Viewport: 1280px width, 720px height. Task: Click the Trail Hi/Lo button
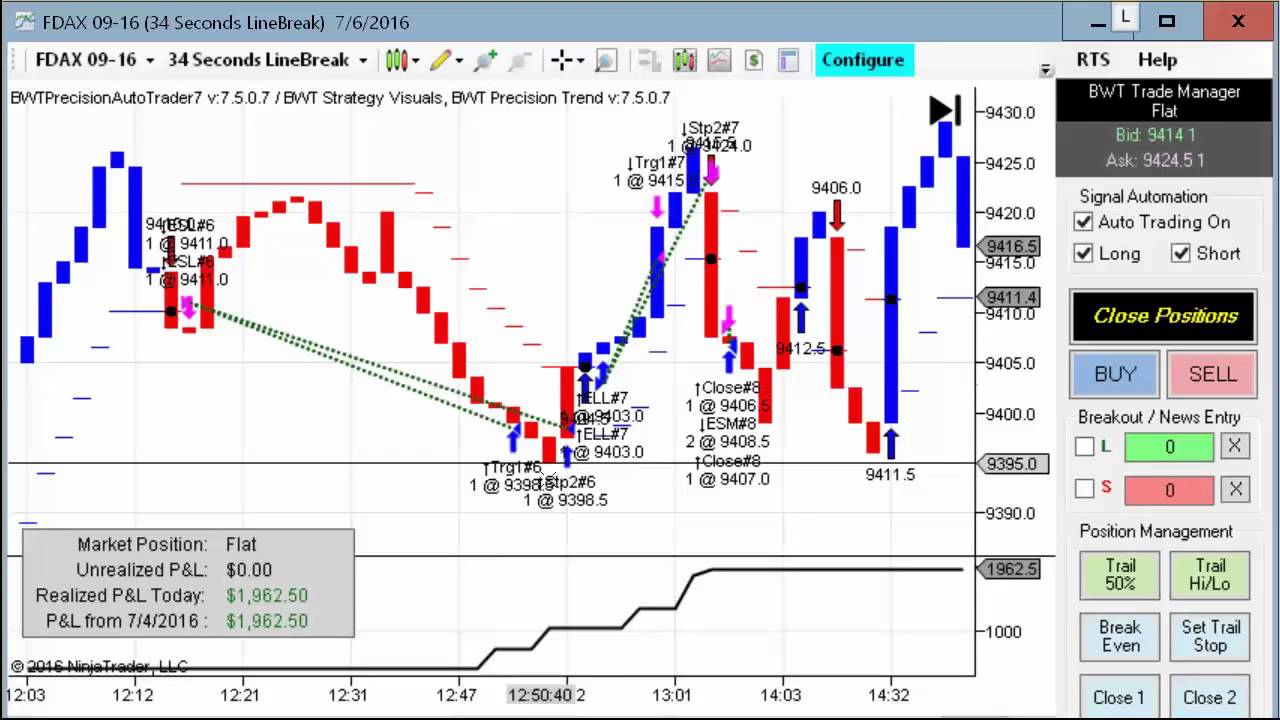pyautogui.click(x=1210, y=575)
